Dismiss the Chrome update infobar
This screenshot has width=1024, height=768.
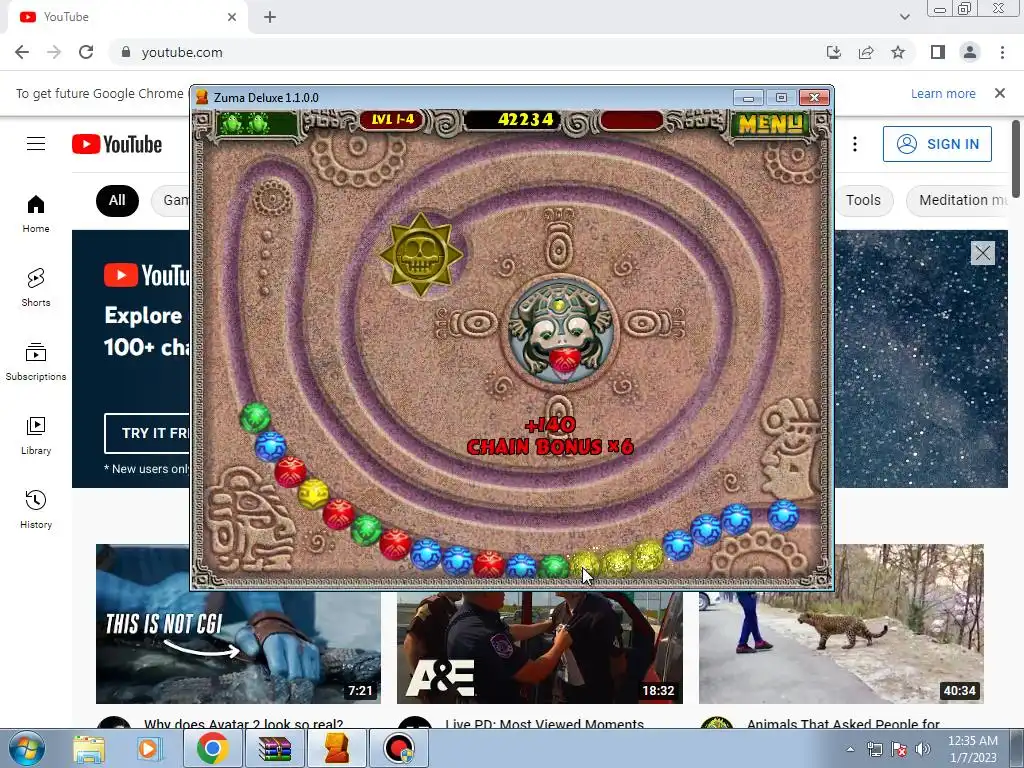[1000, 93]
